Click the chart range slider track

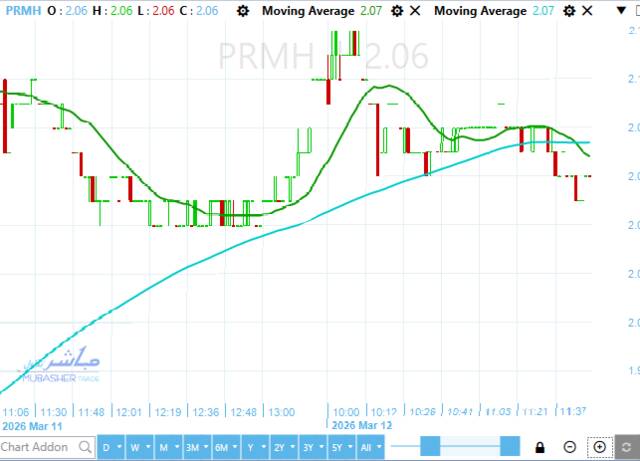coord(470,447)
